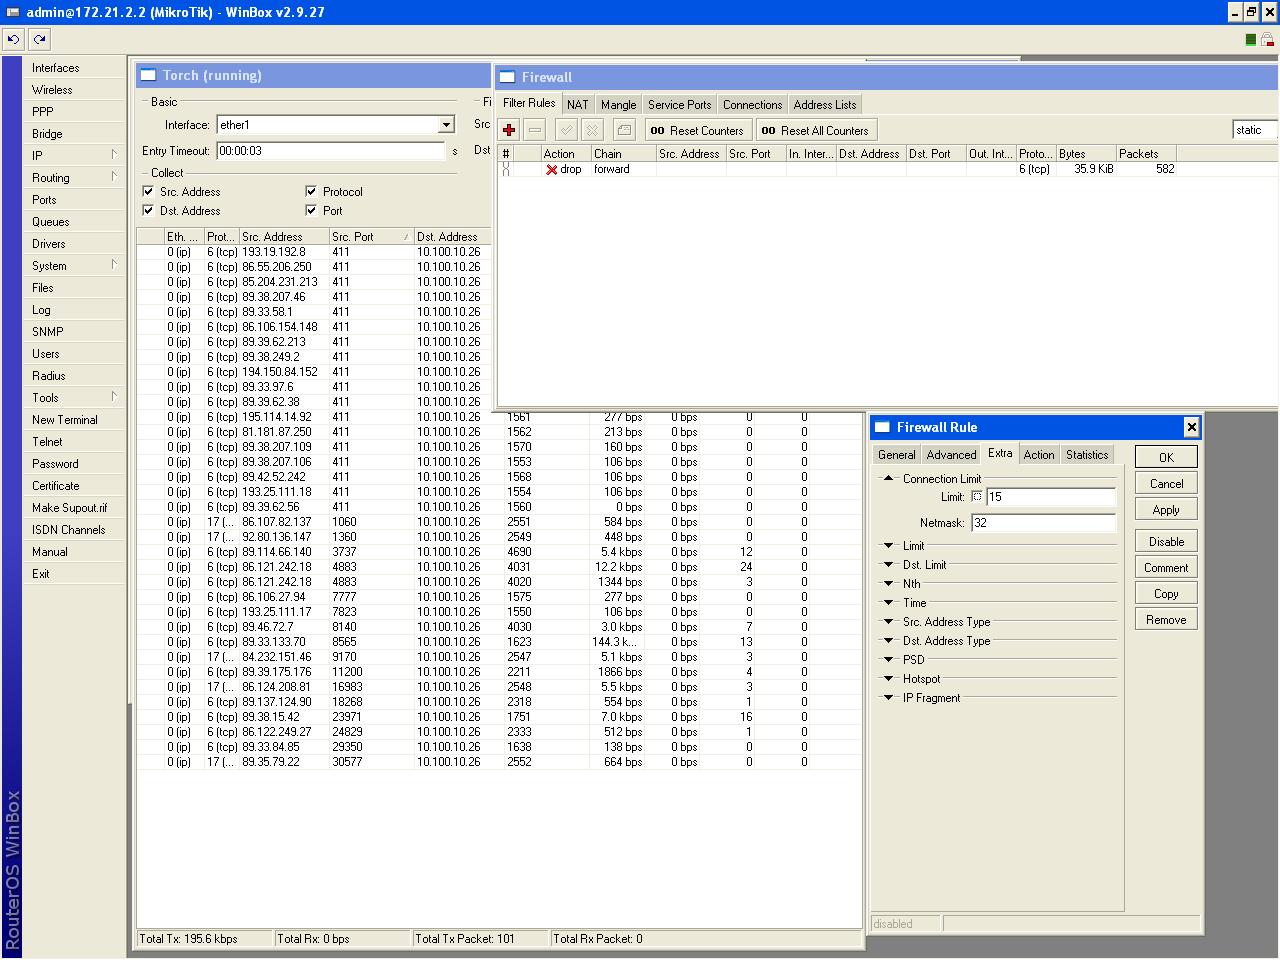
Task: Click the Remove button in Firewall Rule
Action: point(1166,619)
